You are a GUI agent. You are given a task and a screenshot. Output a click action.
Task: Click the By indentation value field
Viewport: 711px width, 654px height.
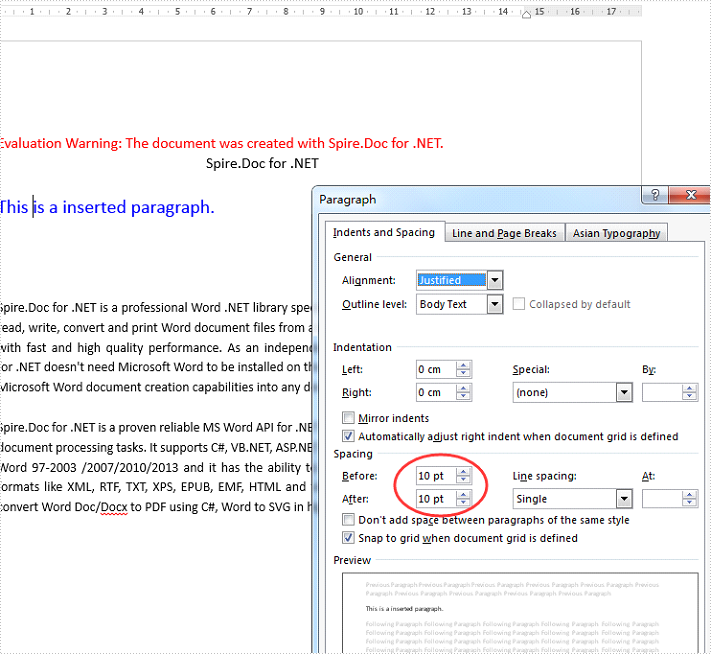tap(662, 393)
